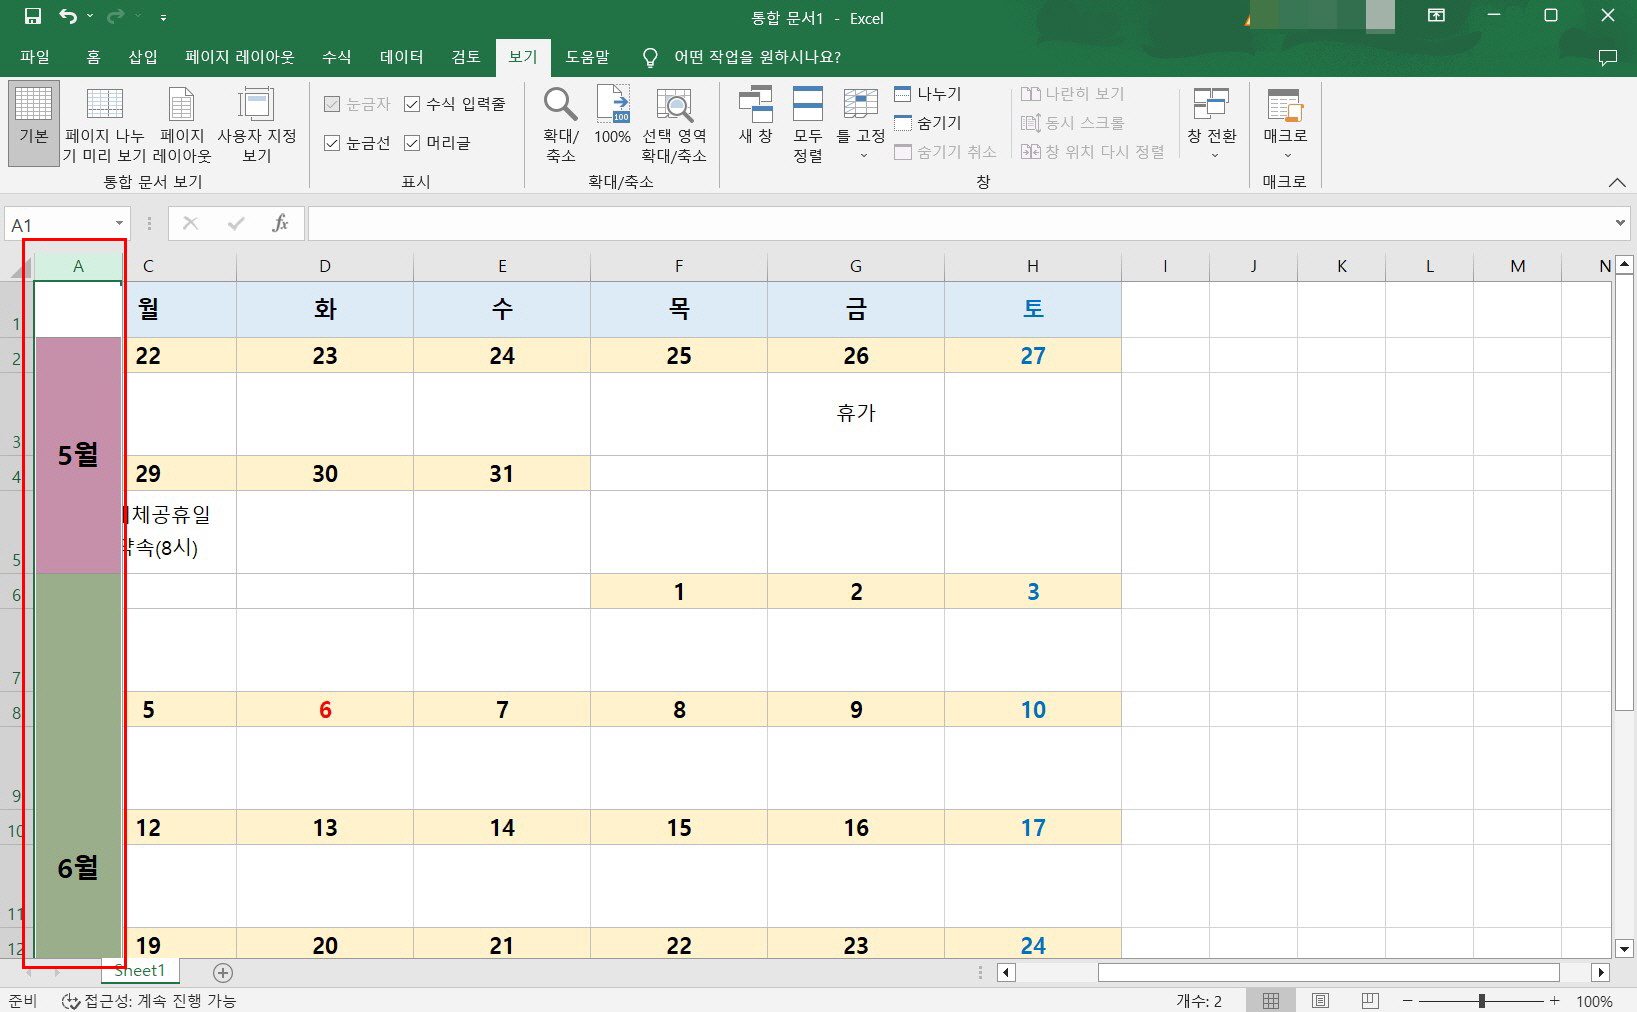Image resolution: width=1637 pixels, height=1012 pixels.
Task: Open the Name Box dropdown arrow
Action: tap(119, 224)
